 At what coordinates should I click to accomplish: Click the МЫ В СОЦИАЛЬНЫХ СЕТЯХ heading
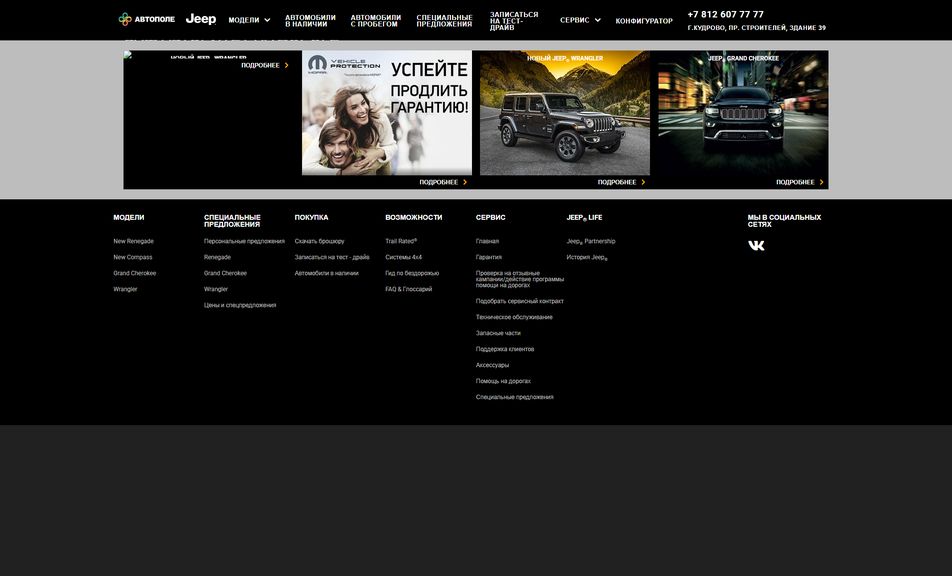pyautogui.click(x=784, y=221)
